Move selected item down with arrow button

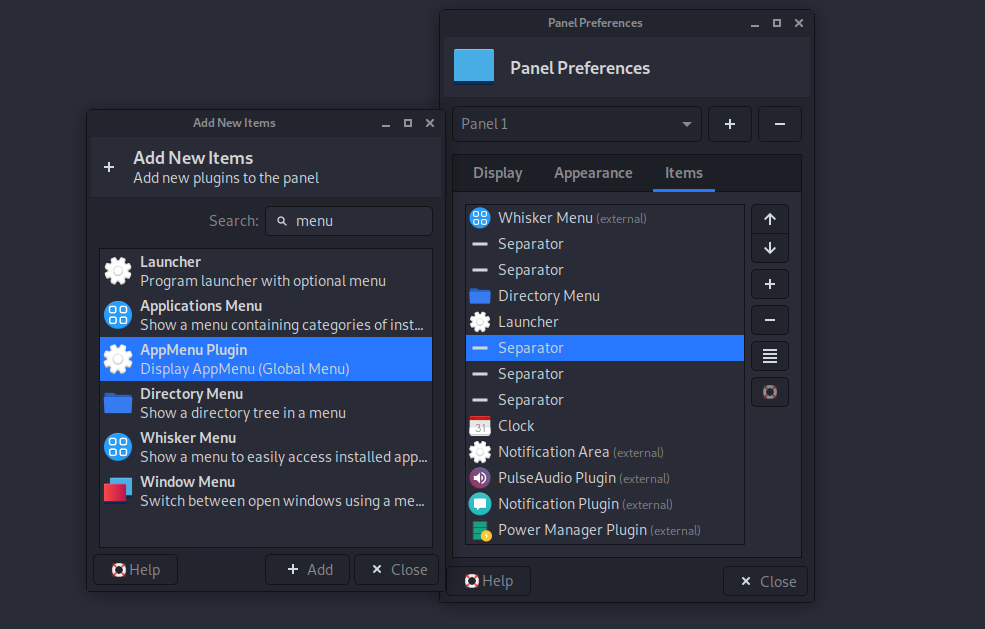click(769, 248)
